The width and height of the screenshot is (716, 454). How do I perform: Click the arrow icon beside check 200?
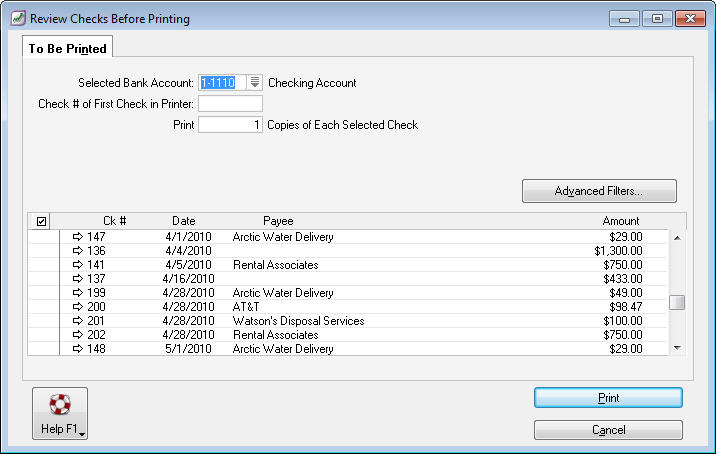click(x=78, y=306)
